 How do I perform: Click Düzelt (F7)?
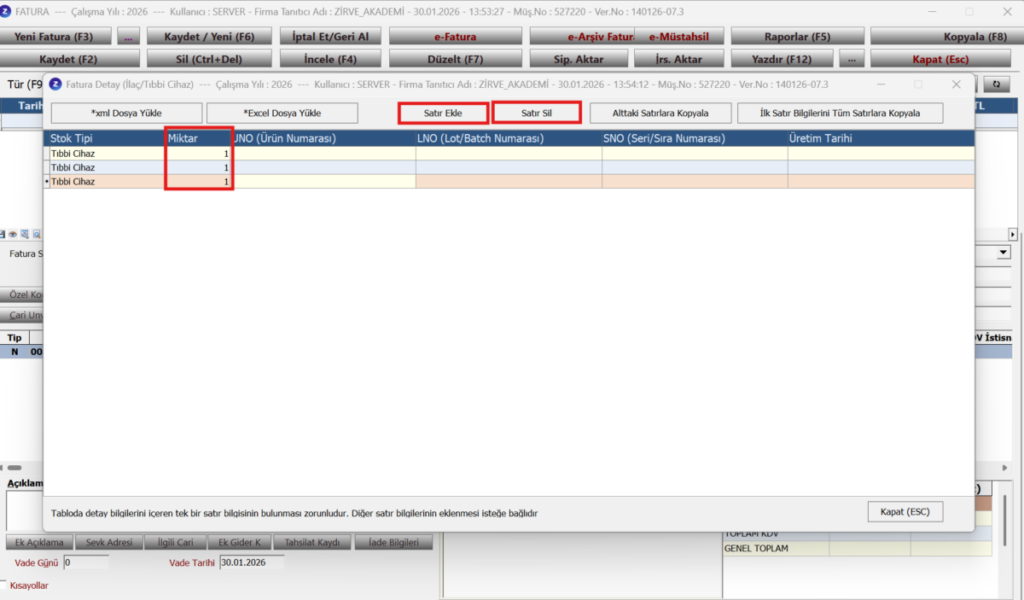(455, 59)
